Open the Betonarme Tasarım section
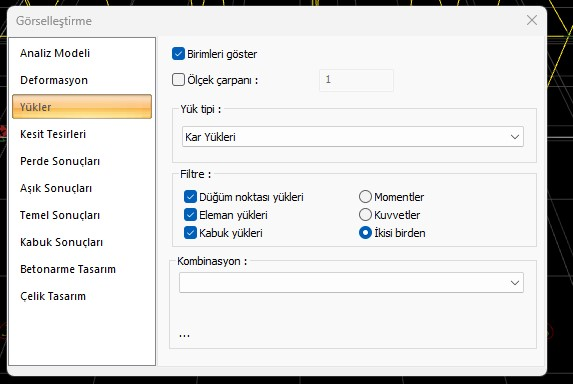 (x=82, y=269)
